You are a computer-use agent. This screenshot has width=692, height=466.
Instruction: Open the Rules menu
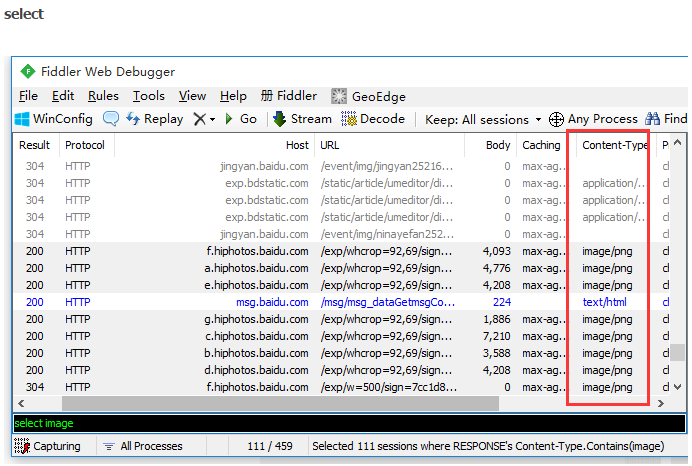[103, 96]
